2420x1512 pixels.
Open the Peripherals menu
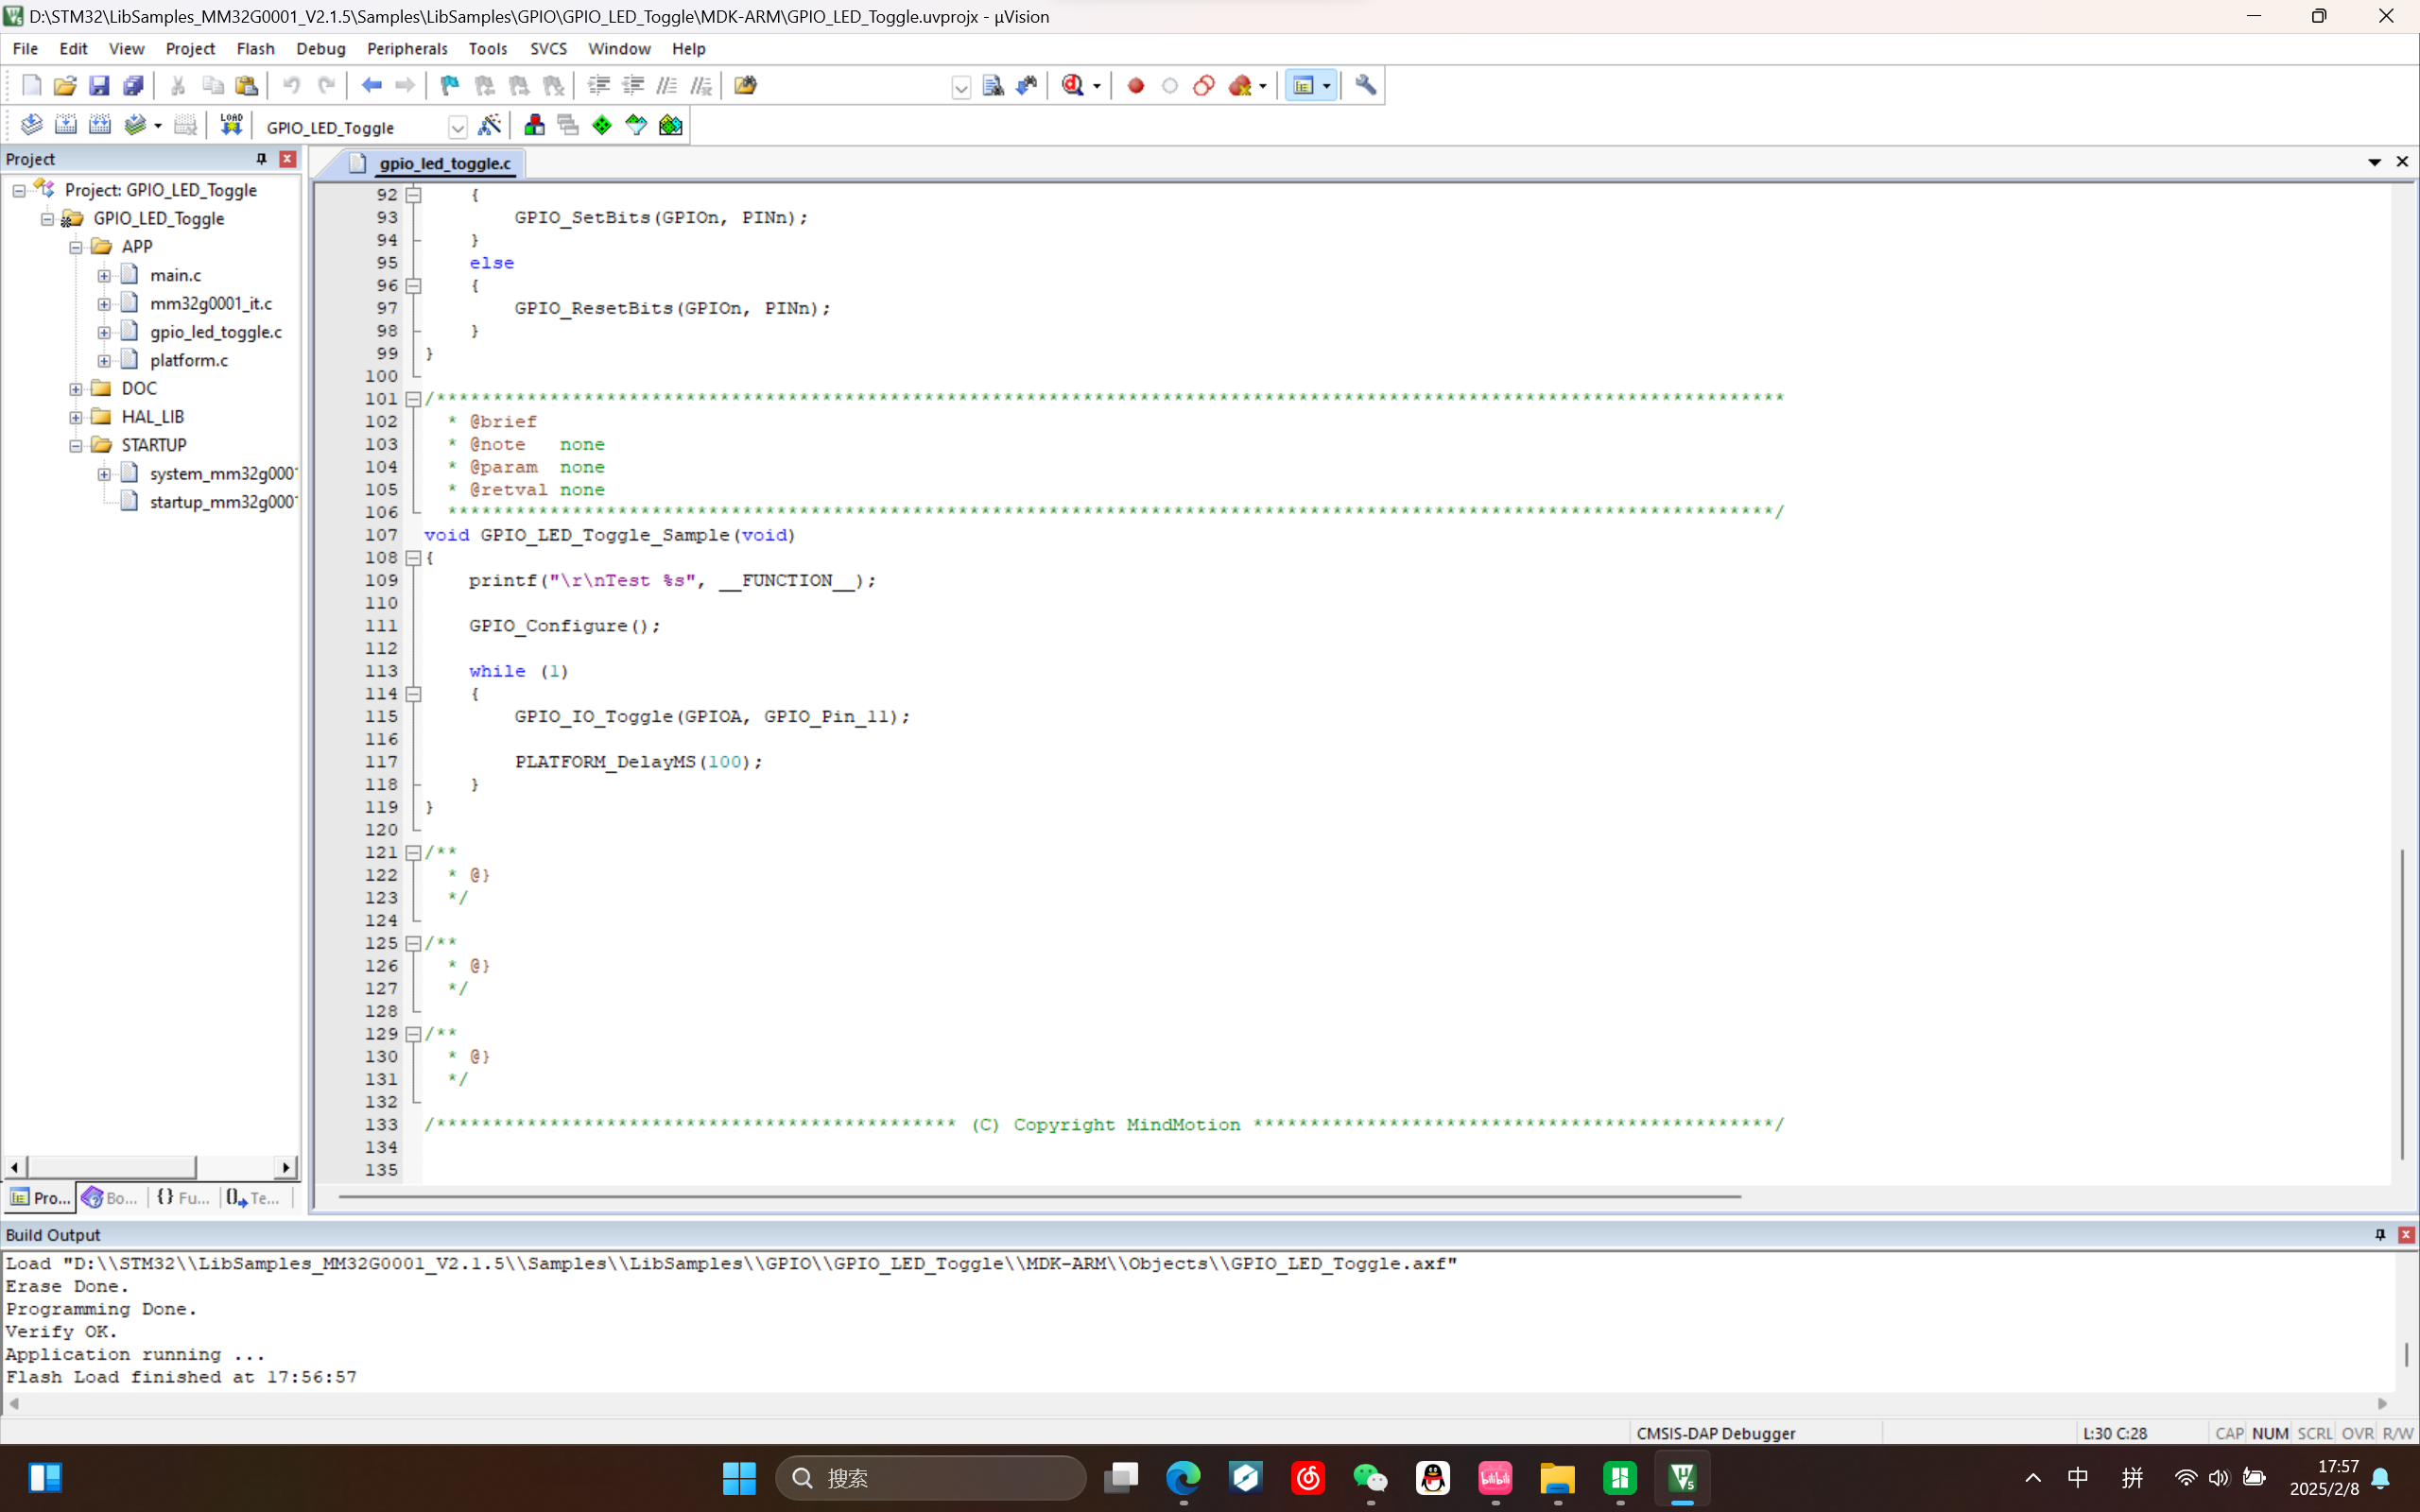[406, 48]
